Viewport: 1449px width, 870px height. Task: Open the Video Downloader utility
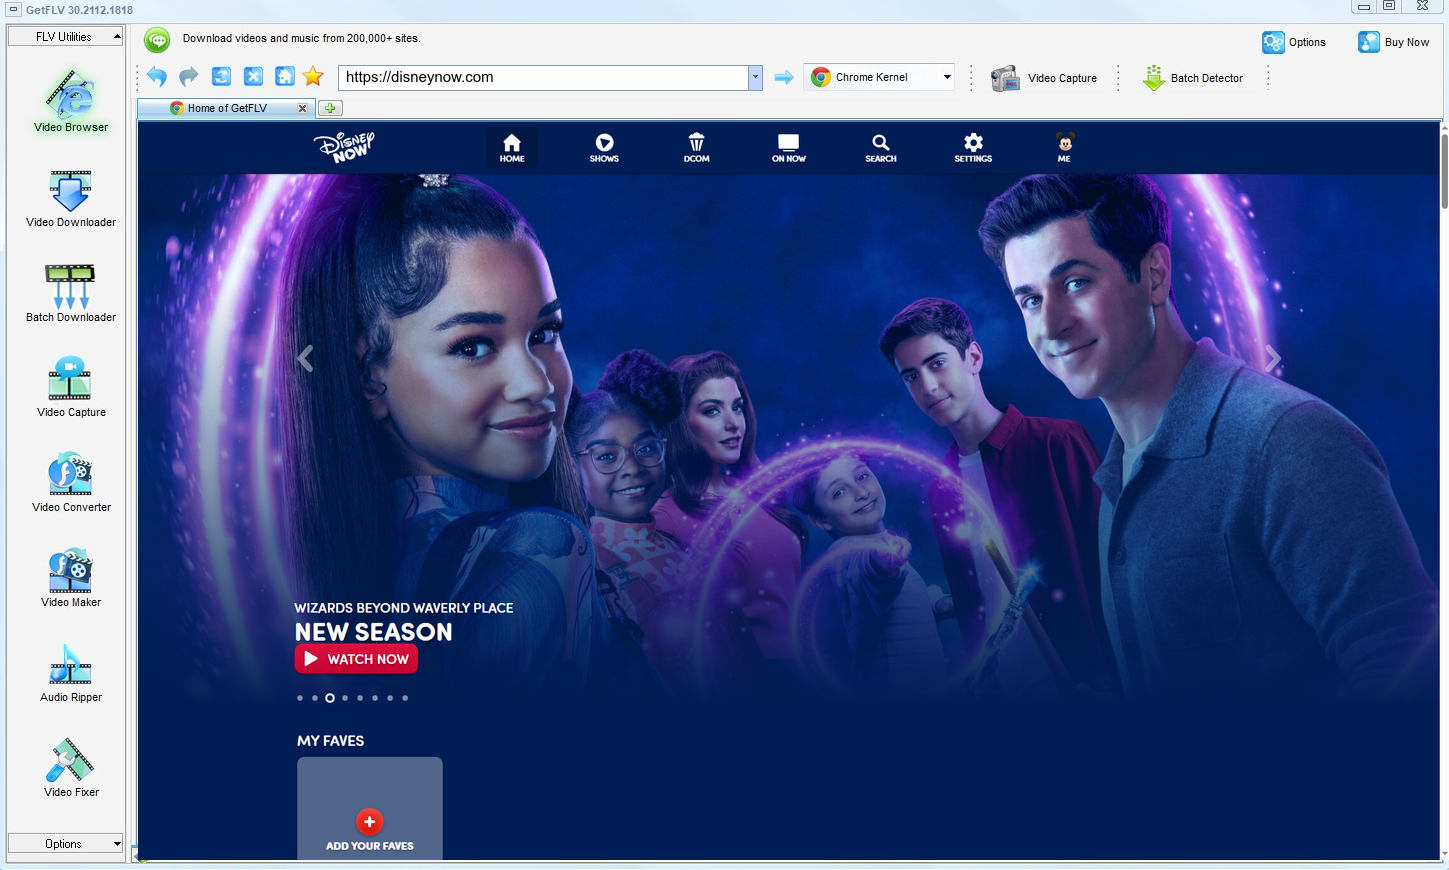(x=71, y=198)
